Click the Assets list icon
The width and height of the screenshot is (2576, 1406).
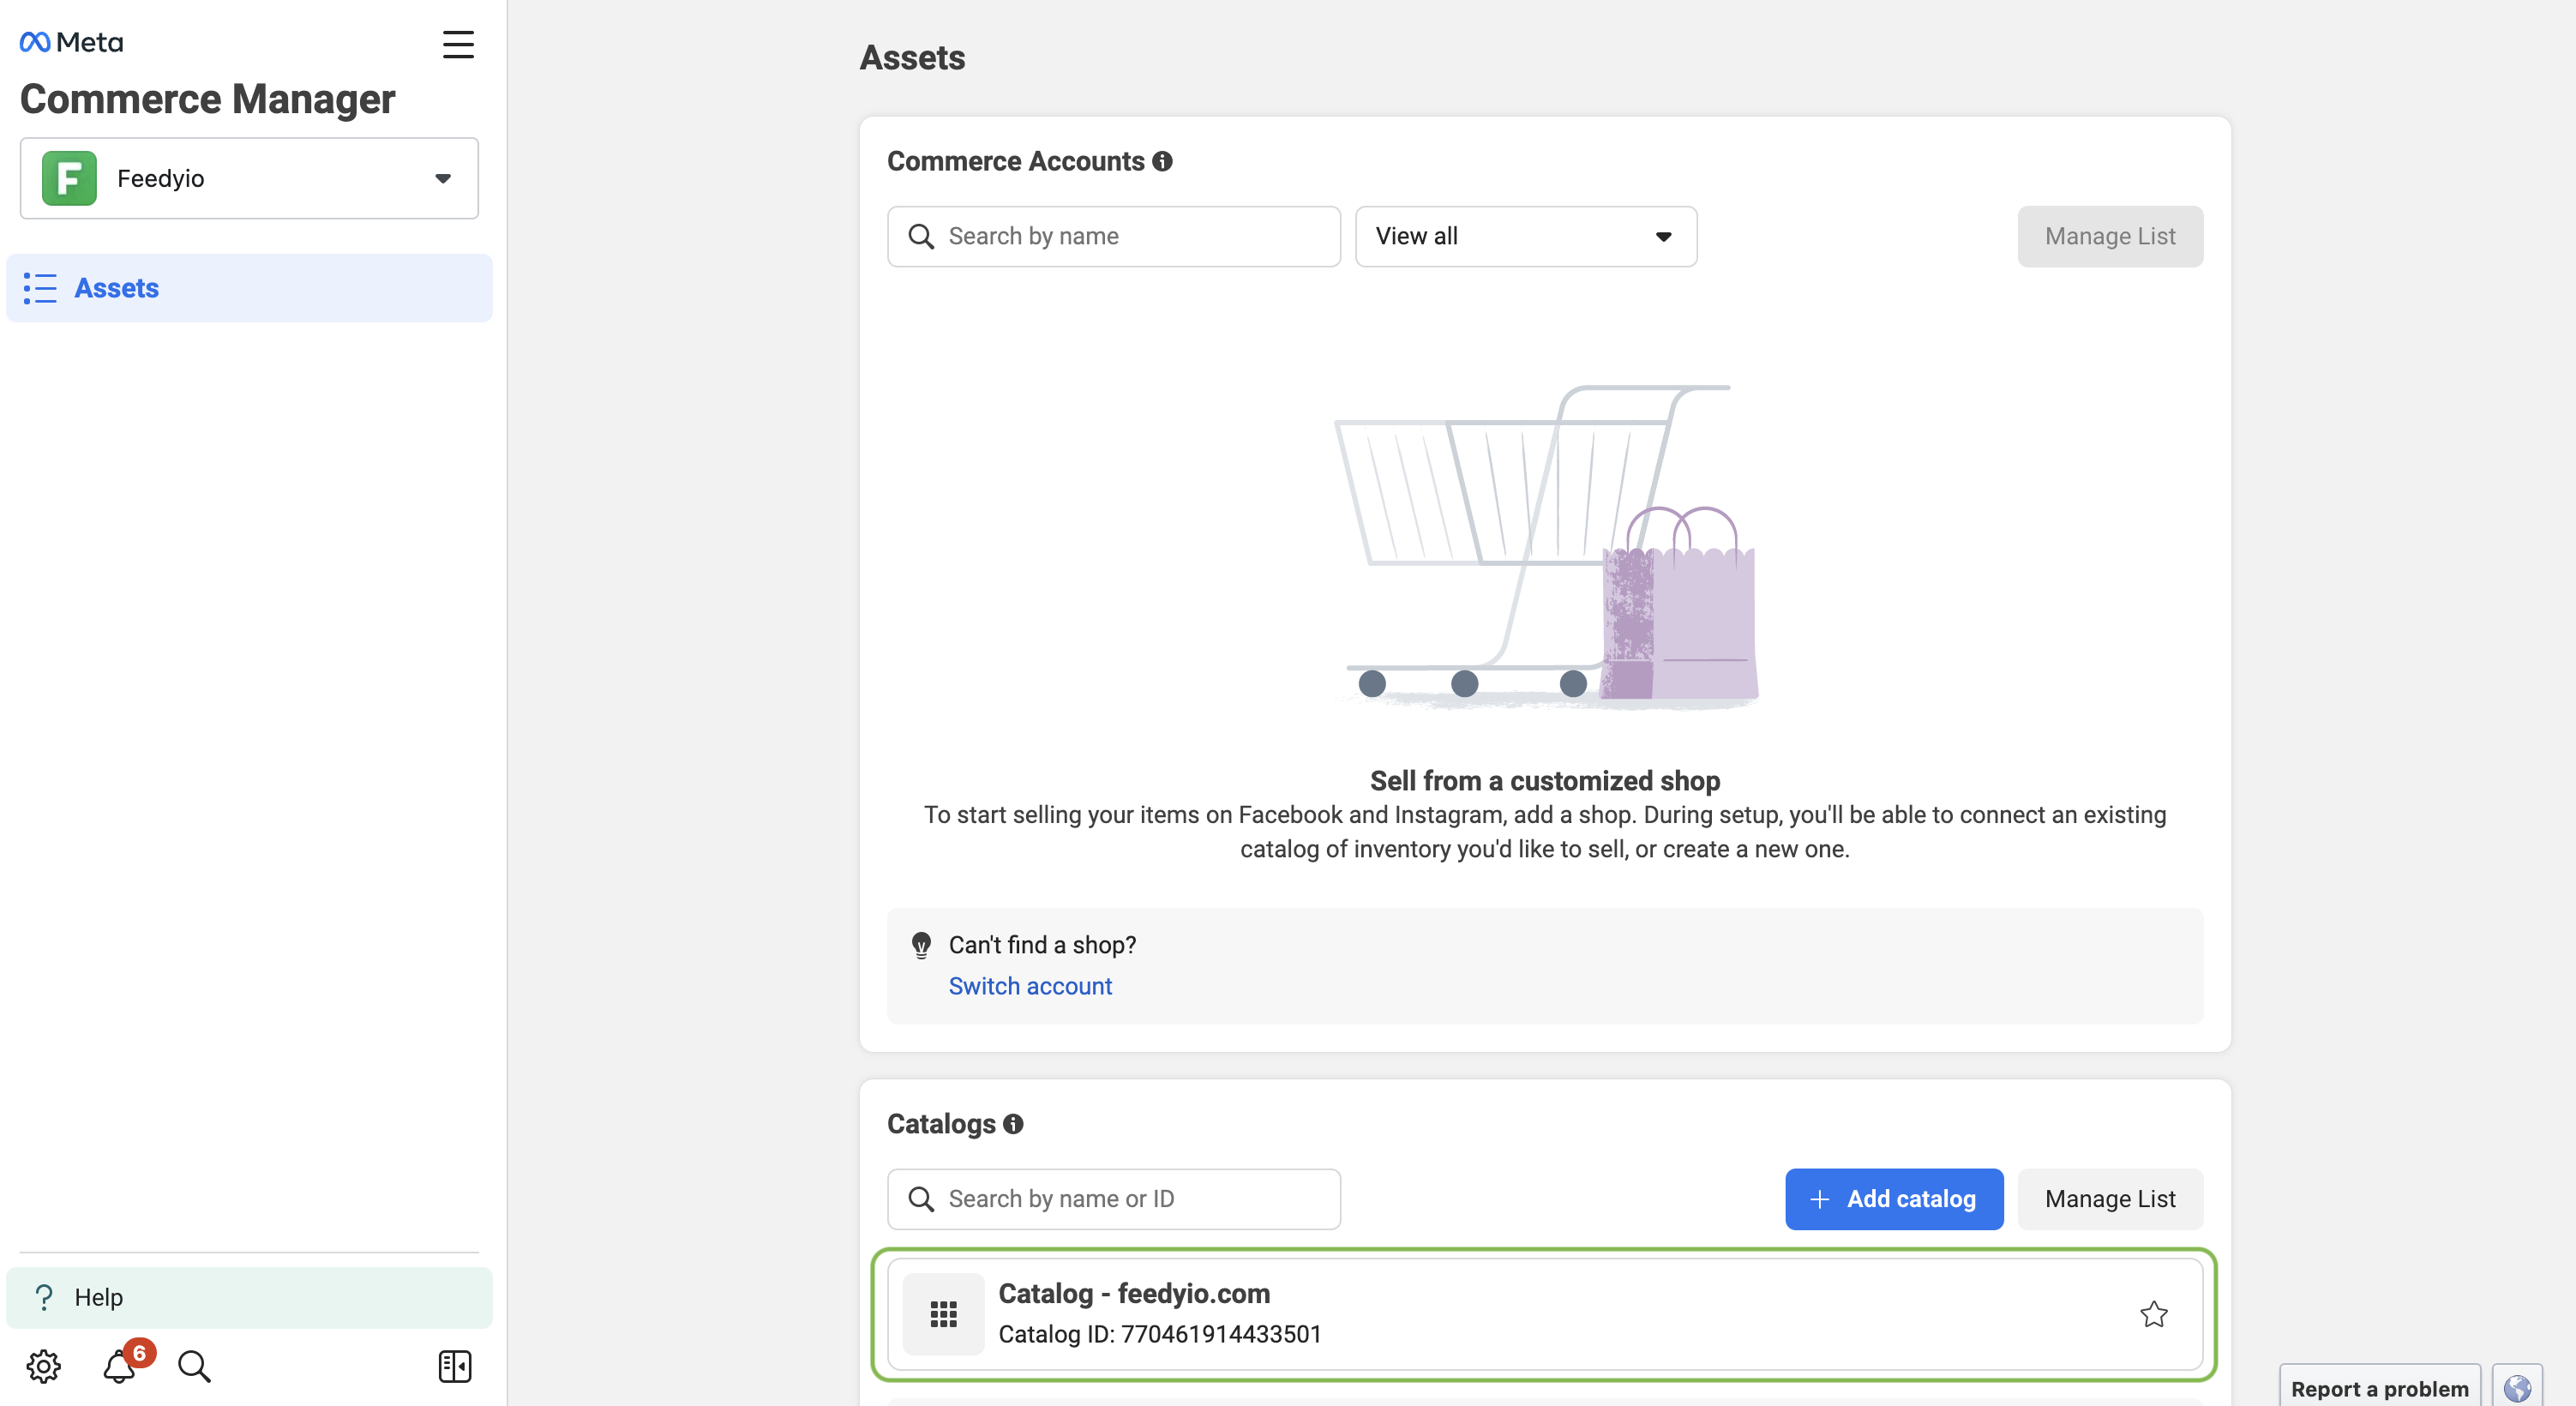click(x=40, y=288)
